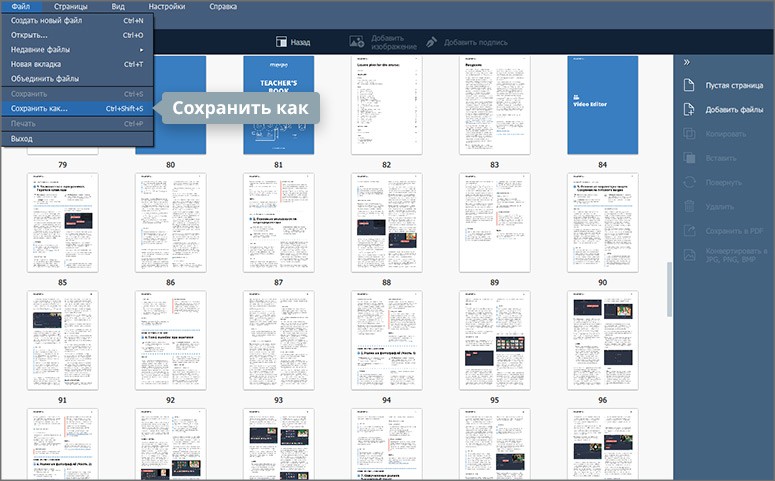Click the Вставить clipboard icon

(689, 158)
